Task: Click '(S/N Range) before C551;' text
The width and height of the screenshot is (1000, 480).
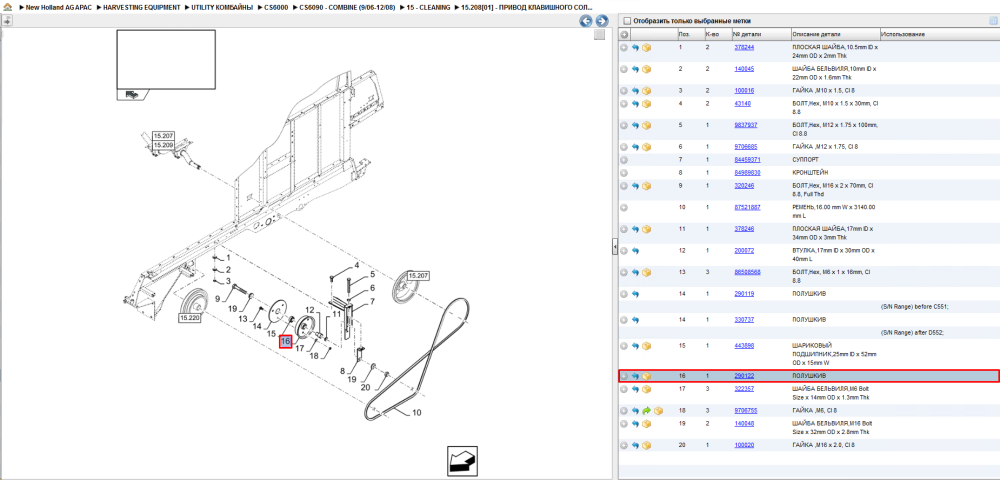Action: pyautogui.click(x=914, y=307)
